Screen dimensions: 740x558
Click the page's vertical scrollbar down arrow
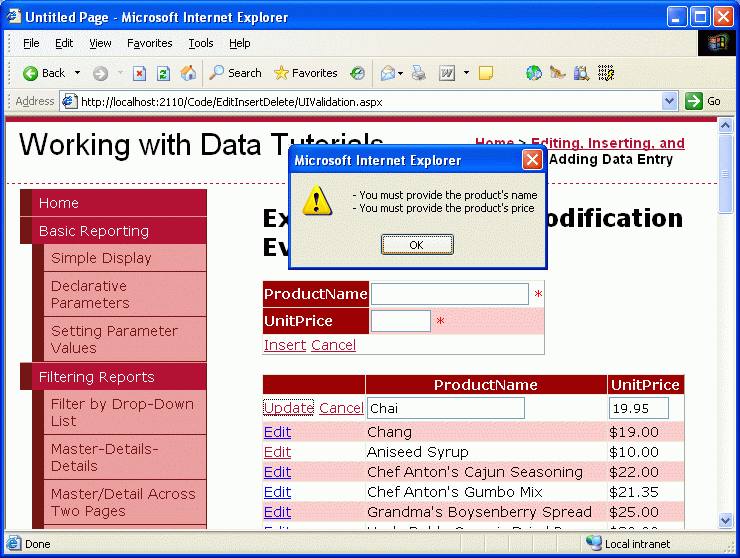pyautogui.click(x=726, y=520)
